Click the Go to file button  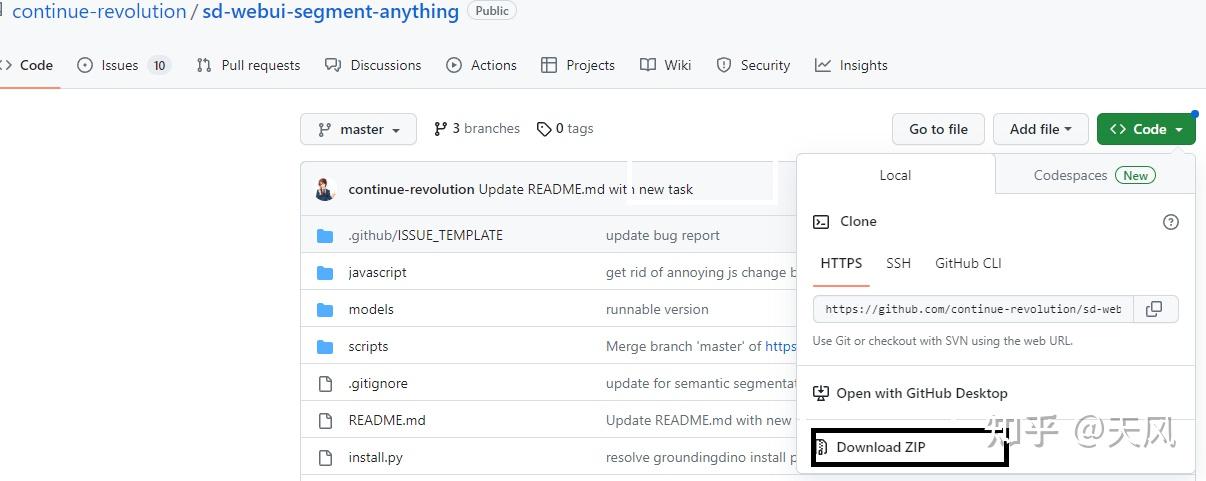(x=938, y=129)
